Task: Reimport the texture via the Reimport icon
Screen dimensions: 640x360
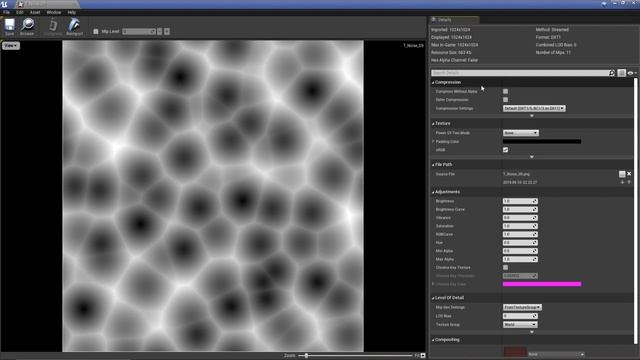Action: (74, 27)
